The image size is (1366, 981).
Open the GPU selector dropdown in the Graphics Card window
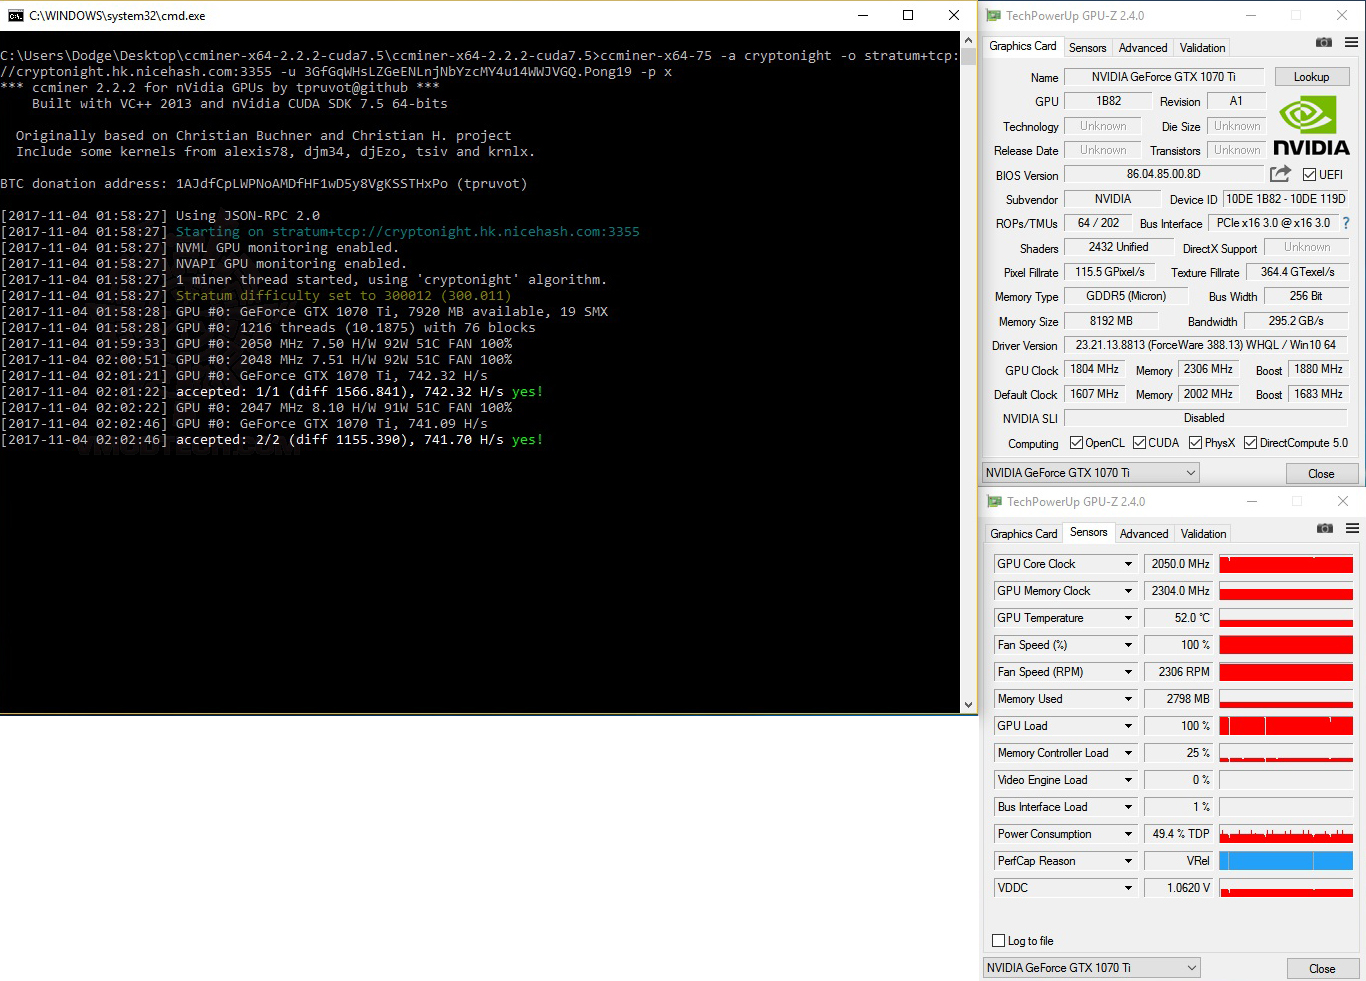coord(1091,473)
